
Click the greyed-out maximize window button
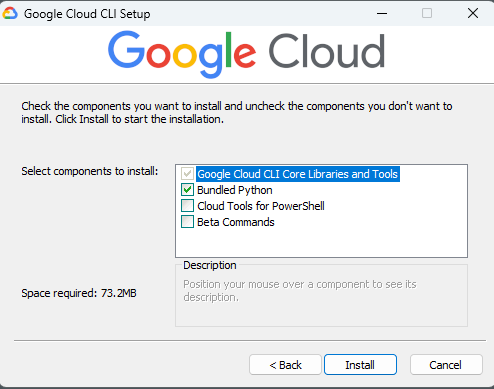427,13
